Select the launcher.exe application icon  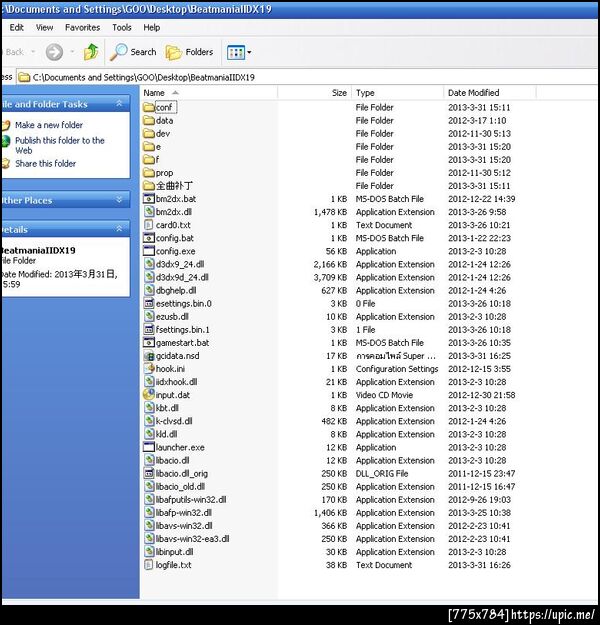[x=149, y=447]
